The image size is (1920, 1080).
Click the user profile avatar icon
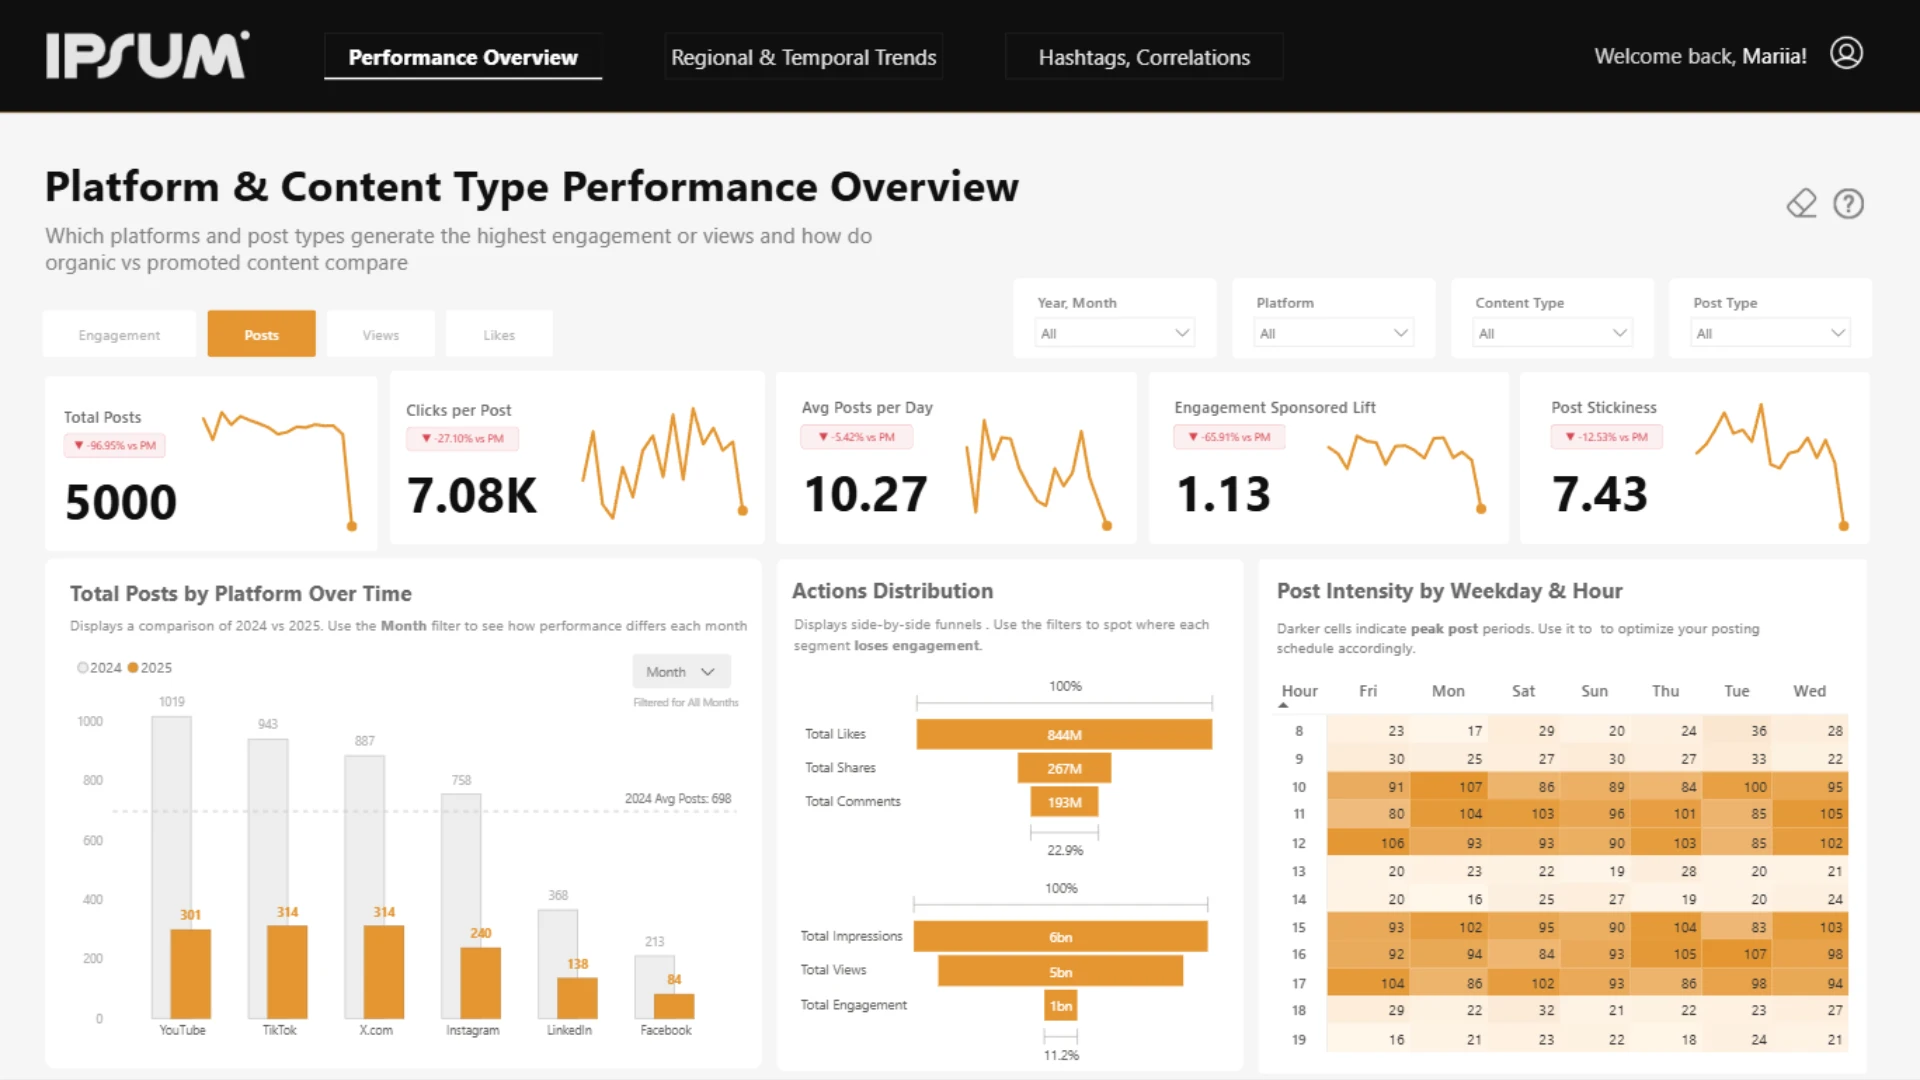1846,54
